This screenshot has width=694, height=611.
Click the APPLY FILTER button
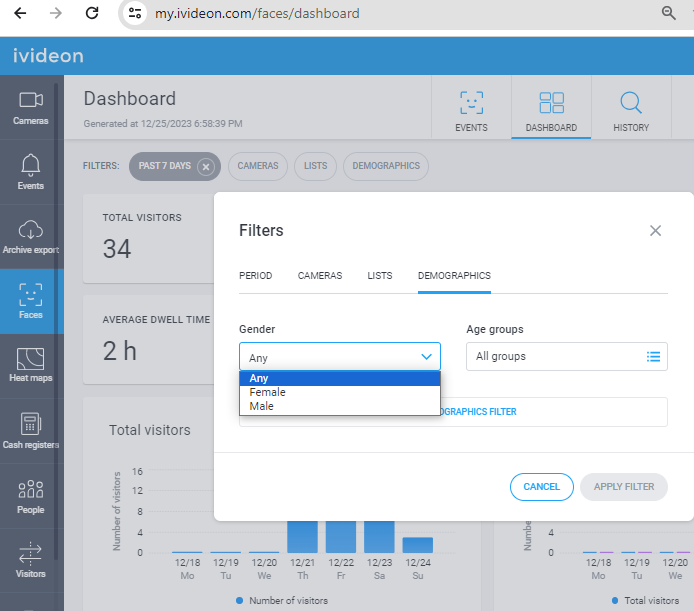(x=624, y=487)
